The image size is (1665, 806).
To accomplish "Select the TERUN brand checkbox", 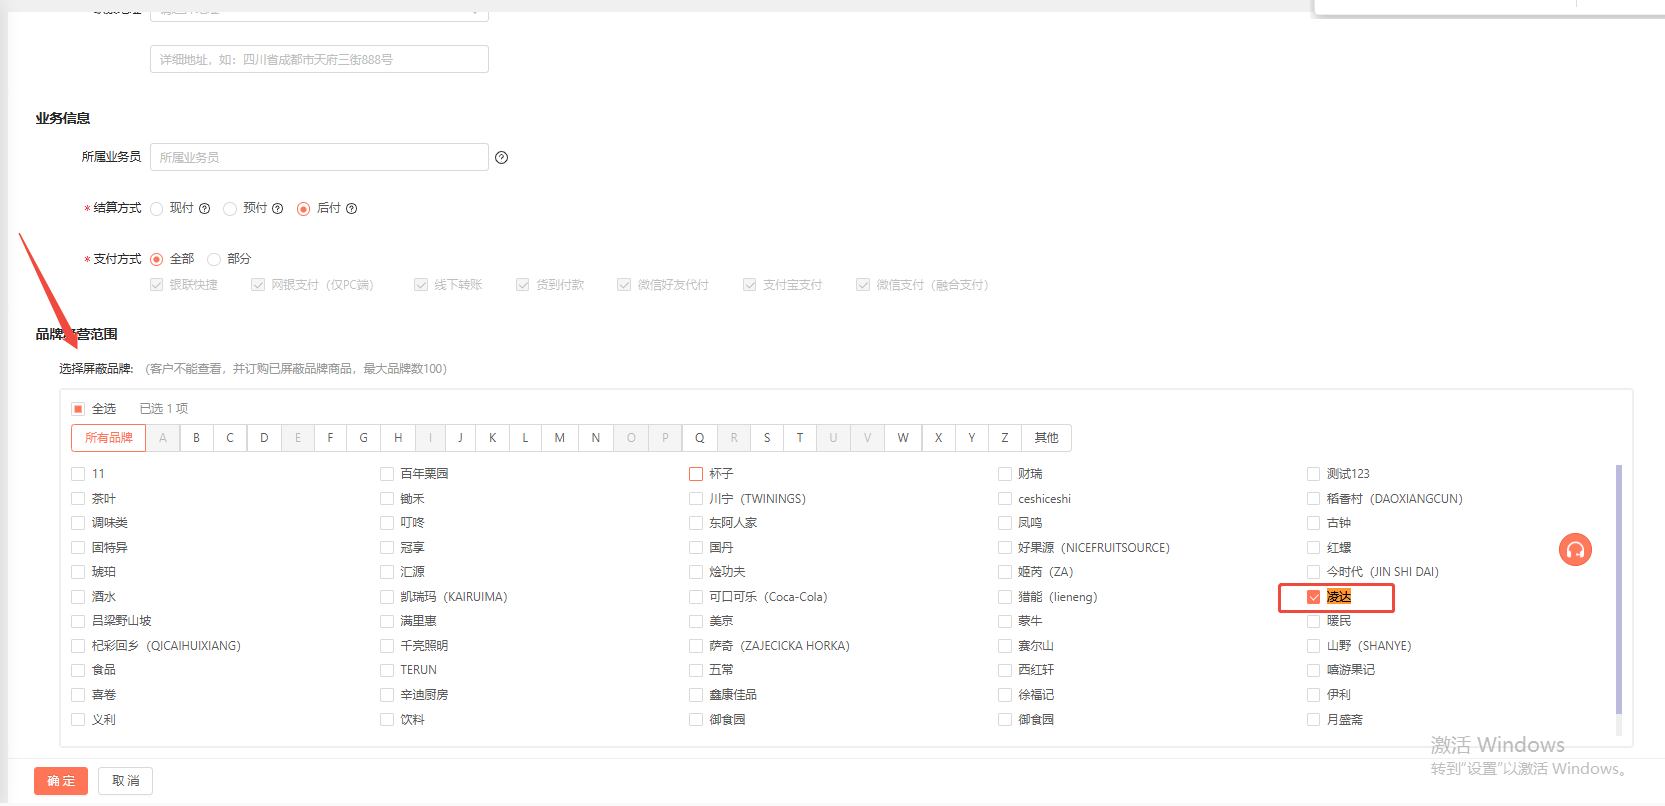I will pyautogui.click(x=387, y=670).
